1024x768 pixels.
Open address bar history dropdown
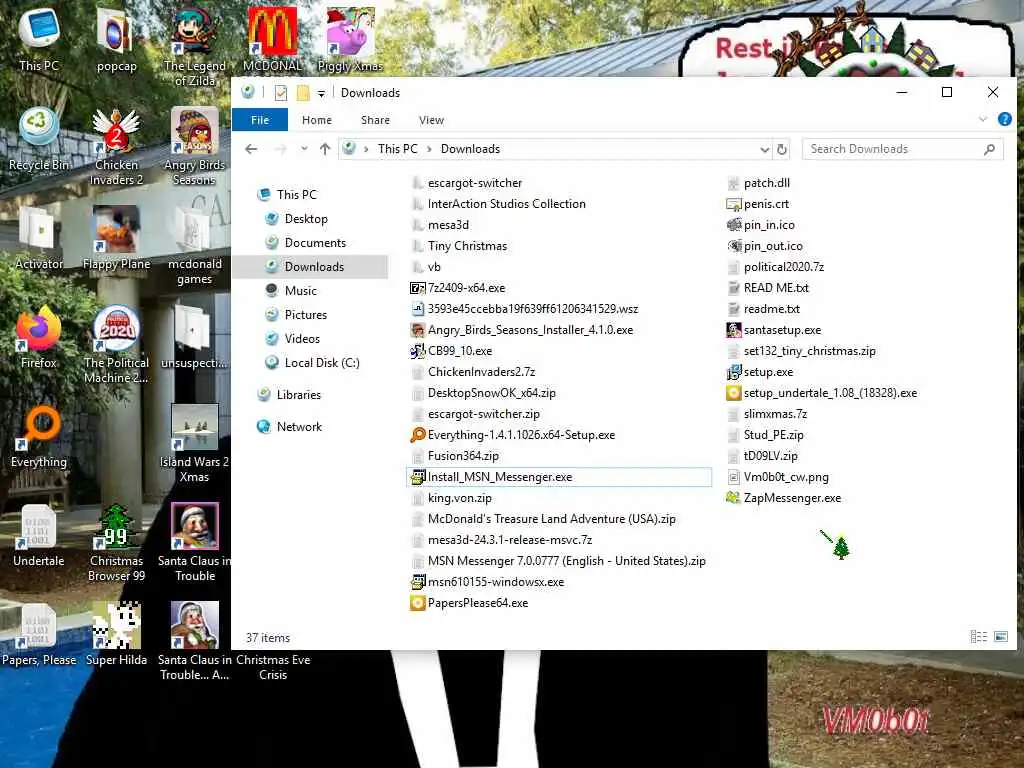(764, 150)
